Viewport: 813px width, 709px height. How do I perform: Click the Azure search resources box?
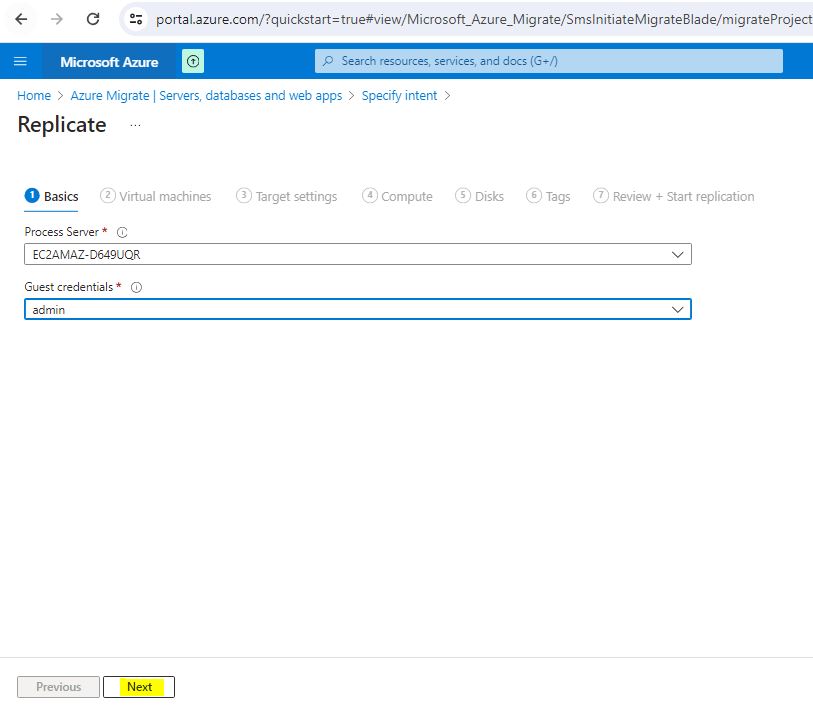548,61
